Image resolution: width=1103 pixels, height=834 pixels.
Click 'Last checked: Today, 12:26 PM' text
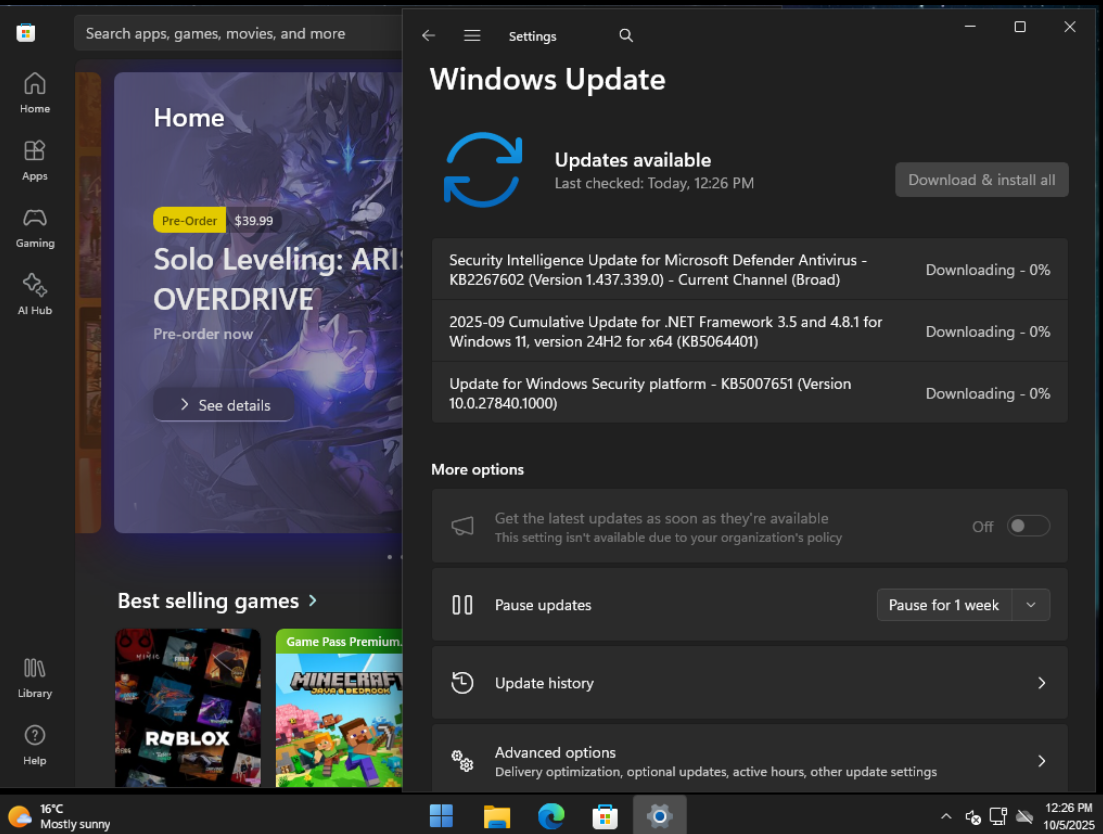click(654, 184)
